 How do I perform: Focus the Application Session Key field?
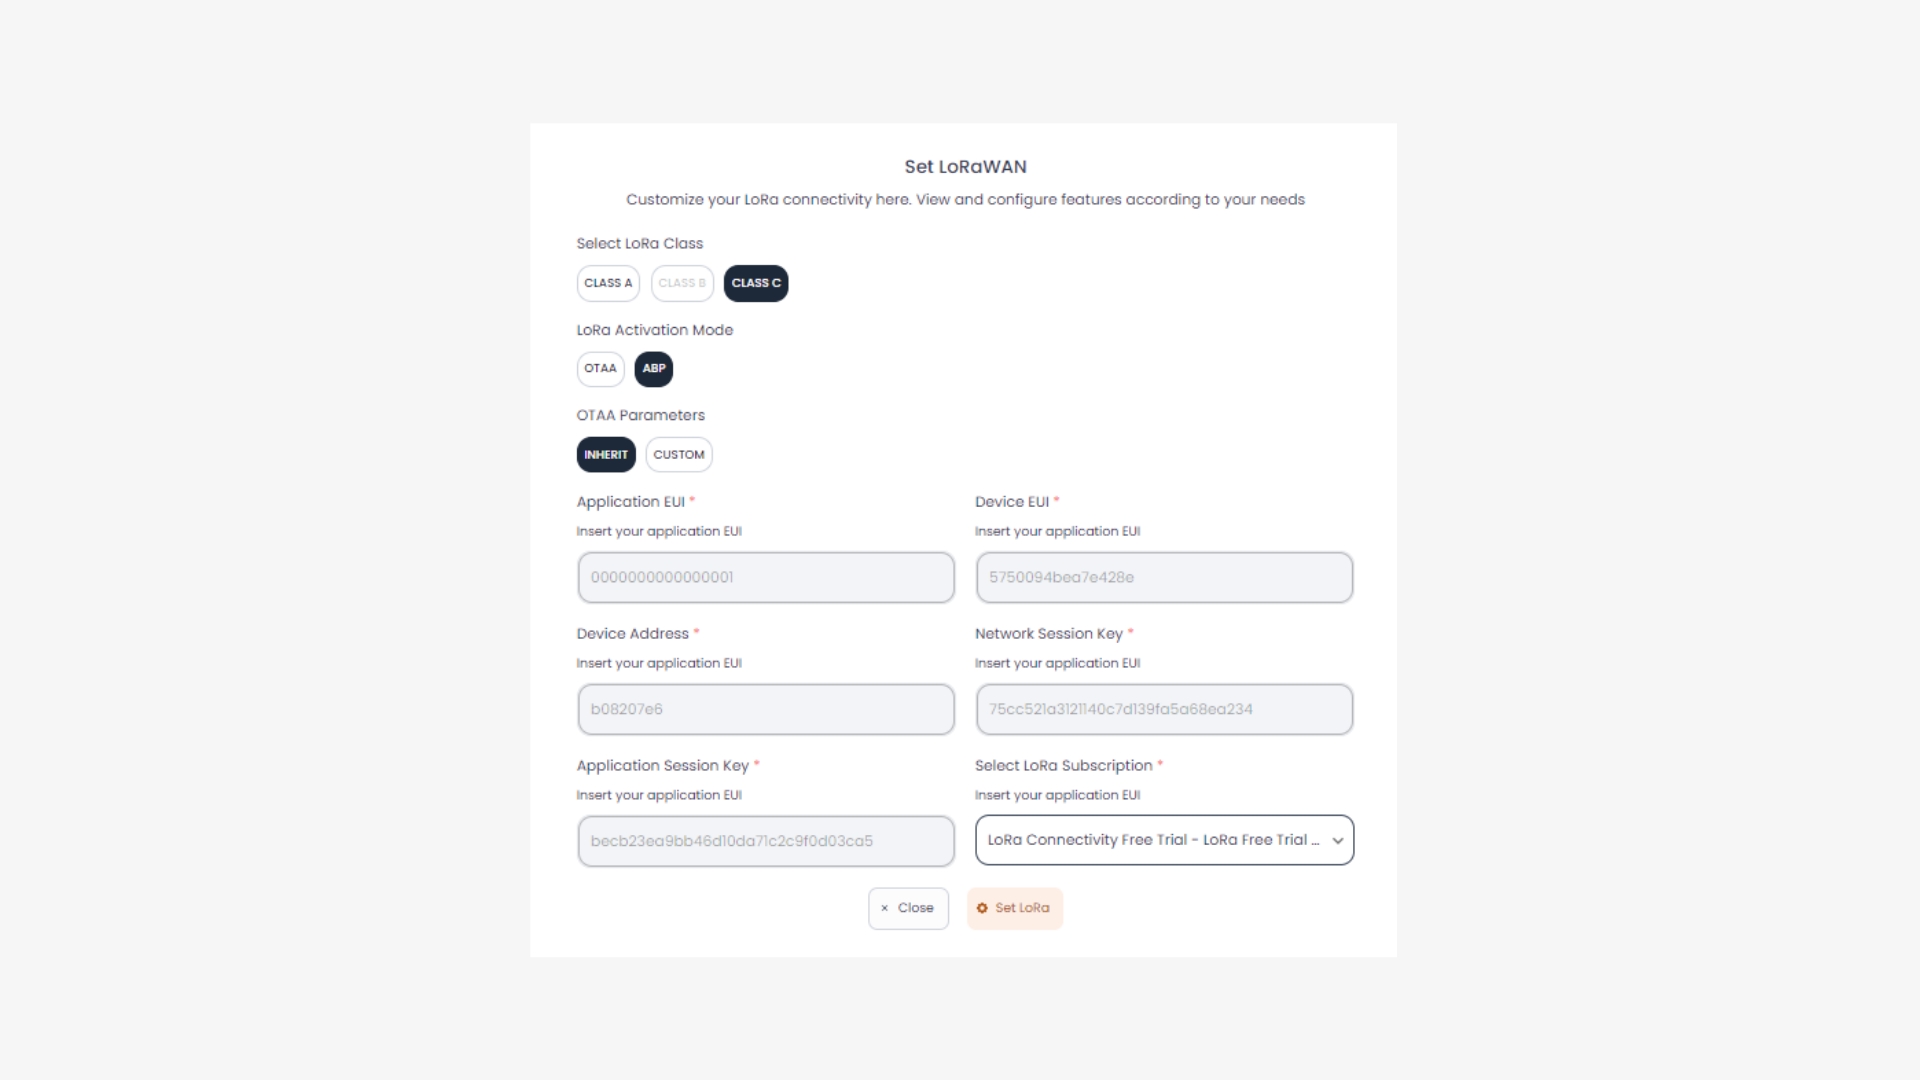(766, 842)
